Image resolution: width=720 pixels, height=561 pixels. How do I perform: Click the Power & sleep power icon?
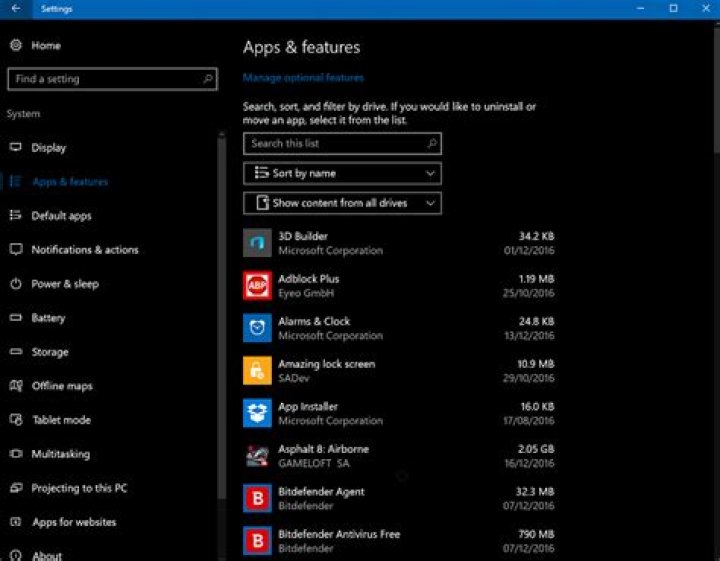pyautogui.click(x=16, y=283)
